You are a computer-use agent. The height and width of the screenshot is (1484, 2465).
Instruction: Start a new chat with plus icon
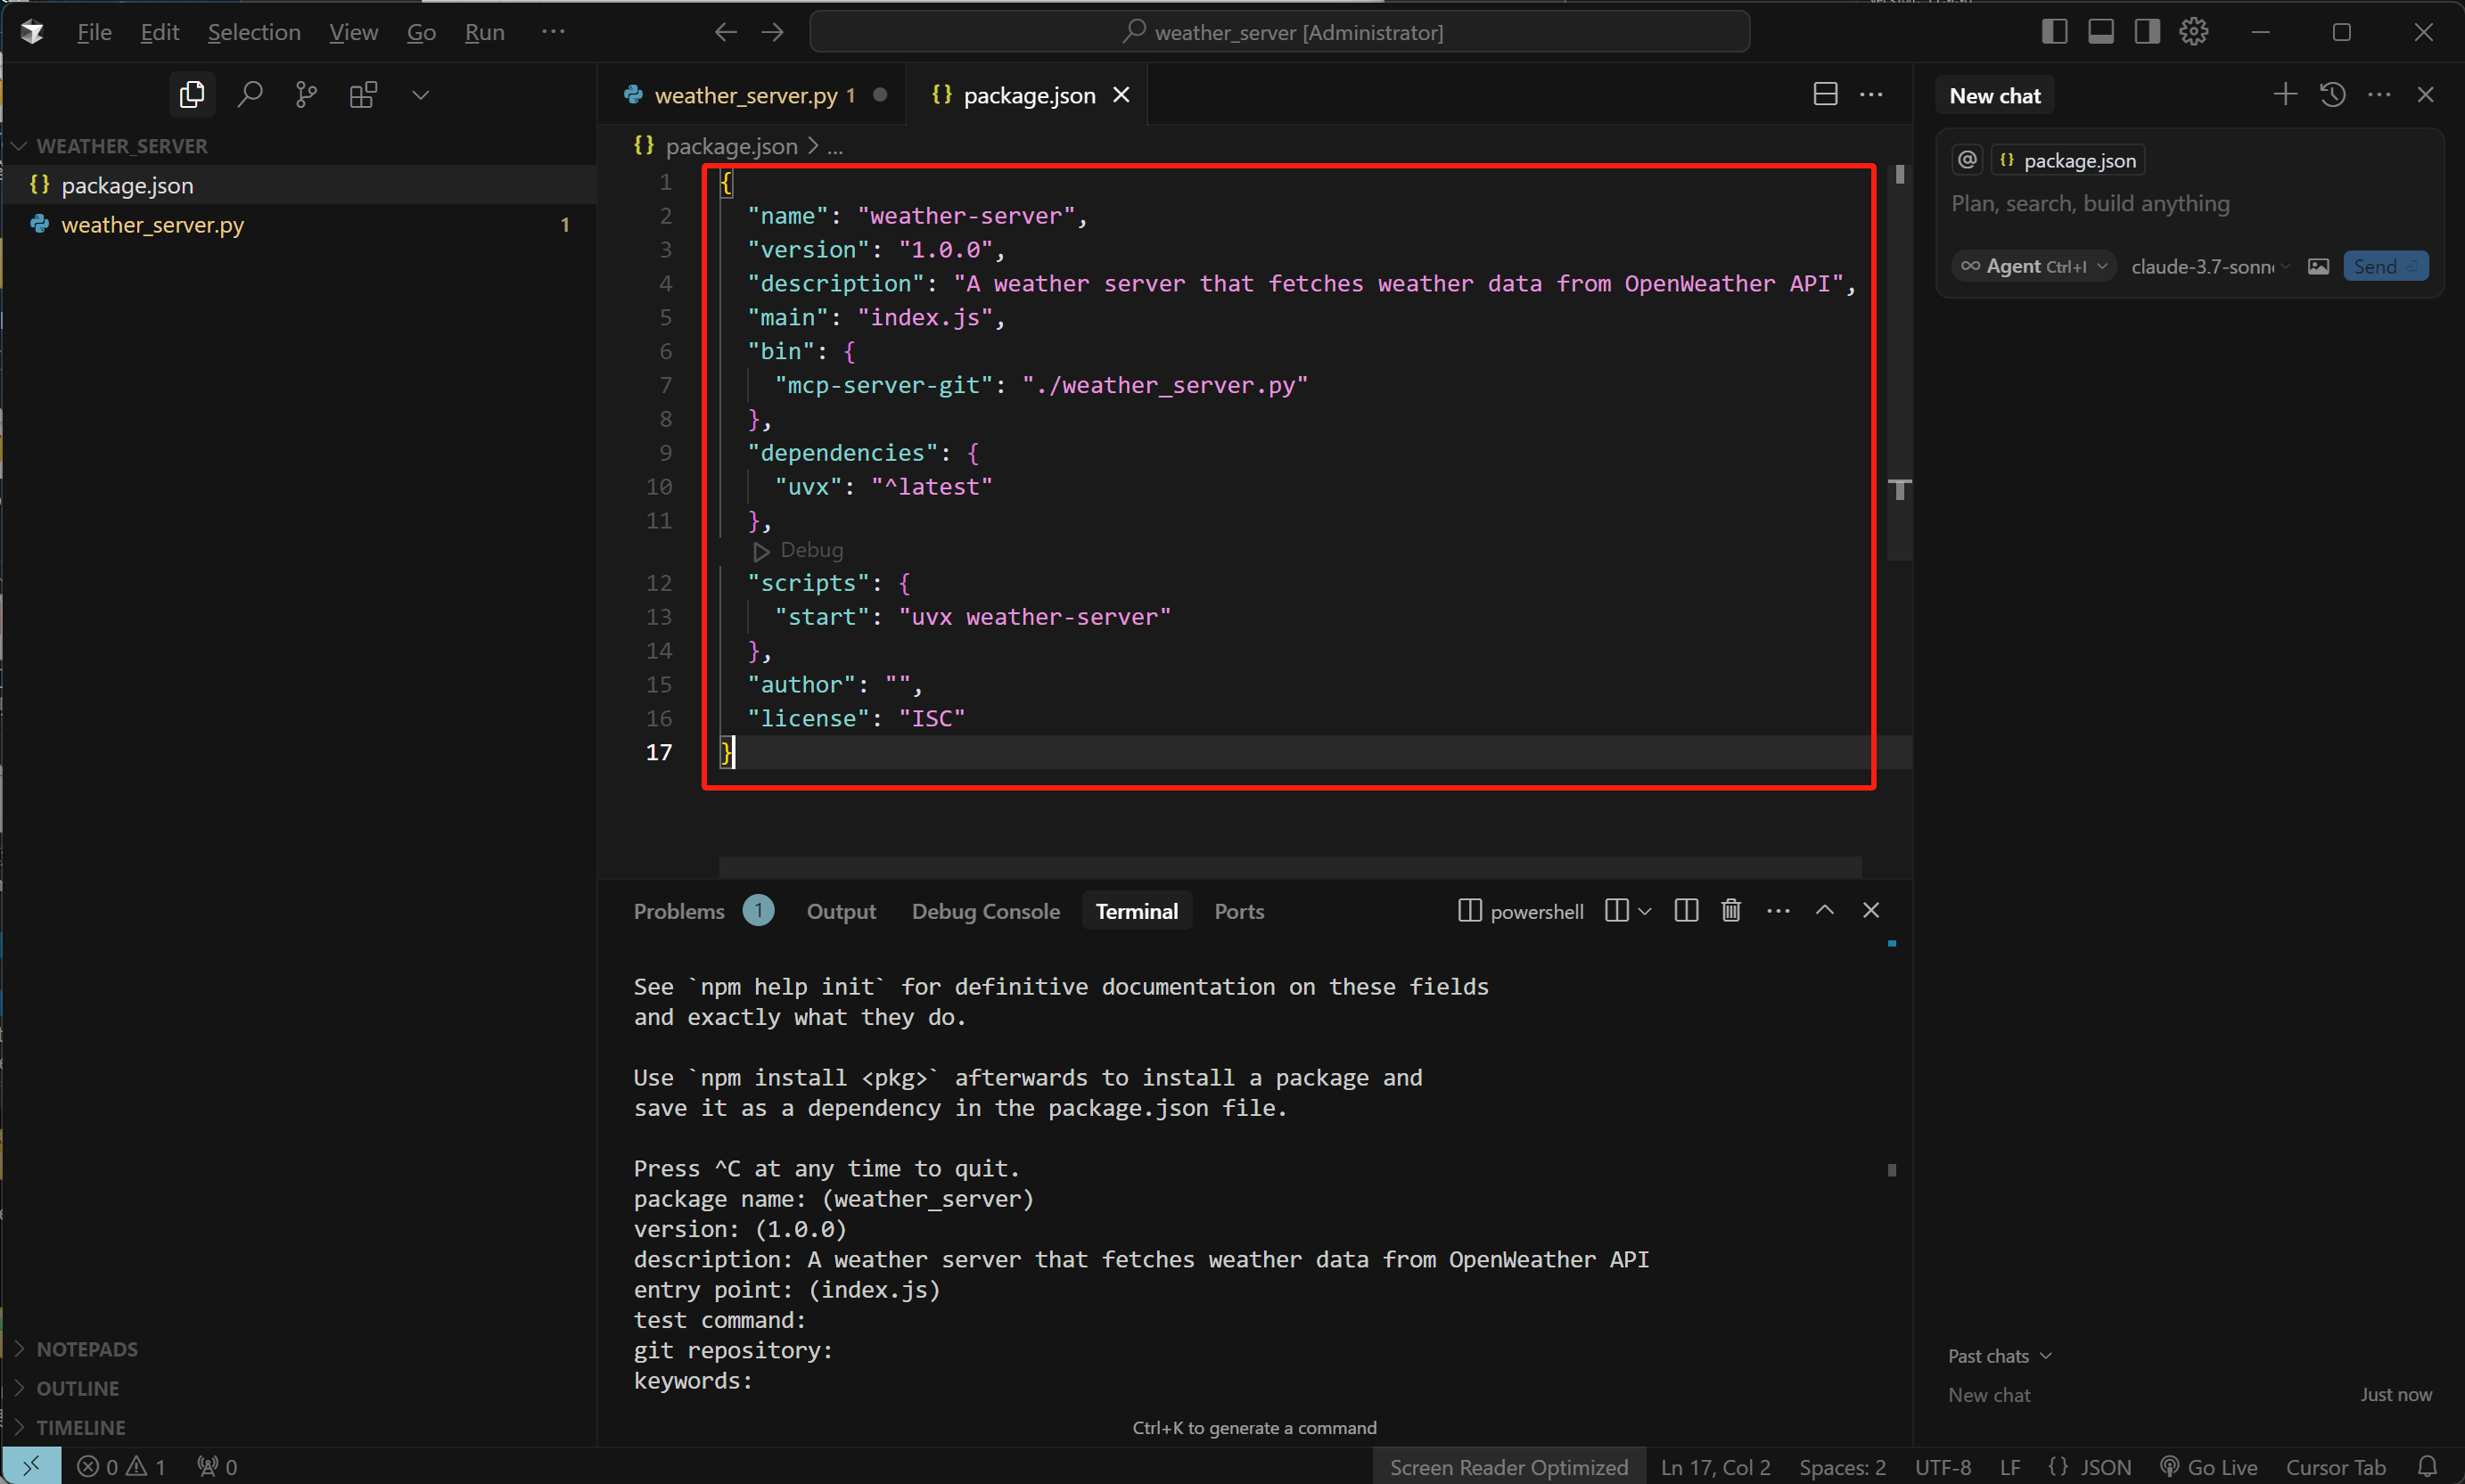coord(2285,94)
